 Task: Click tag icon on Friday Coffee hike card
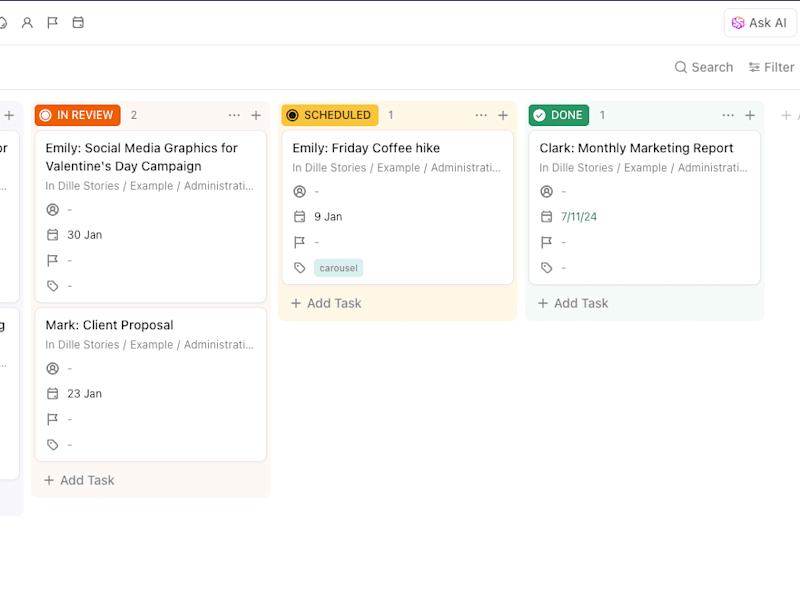coord(299,267)
